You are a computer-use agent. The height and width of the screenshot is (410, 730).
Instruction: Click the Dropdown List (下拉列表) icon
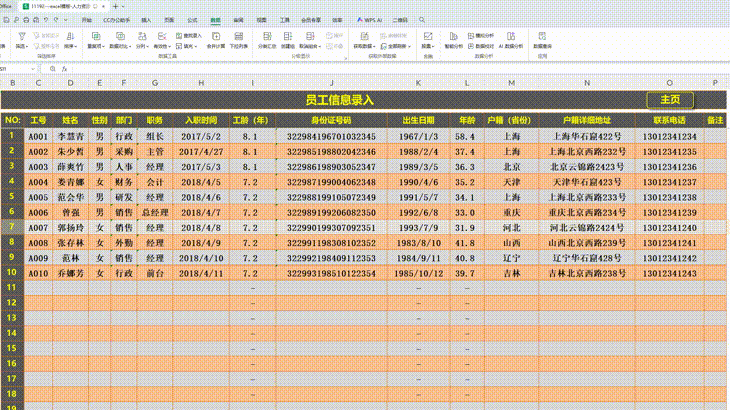238,36
